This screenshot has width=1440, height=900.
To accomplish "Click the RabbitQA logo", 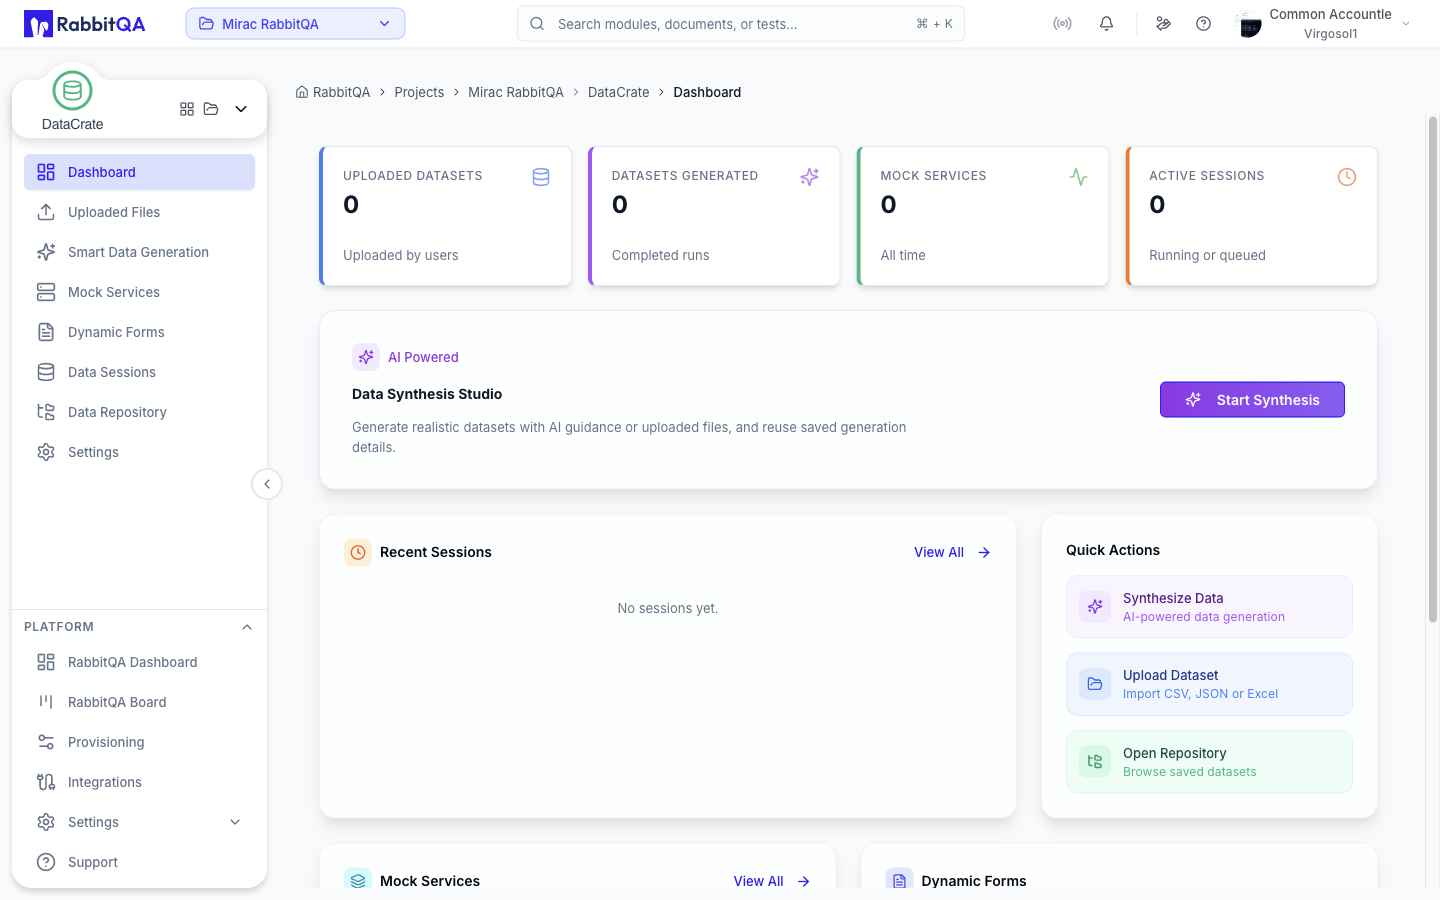I will coord(85,24).
